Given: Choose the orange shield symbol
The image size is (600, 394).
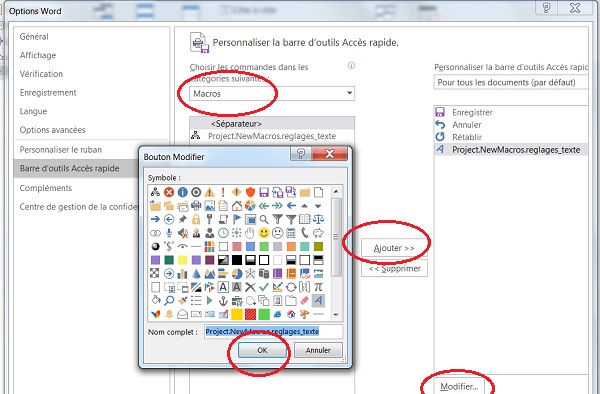Looking at the screenshot, I should (250, 192).
